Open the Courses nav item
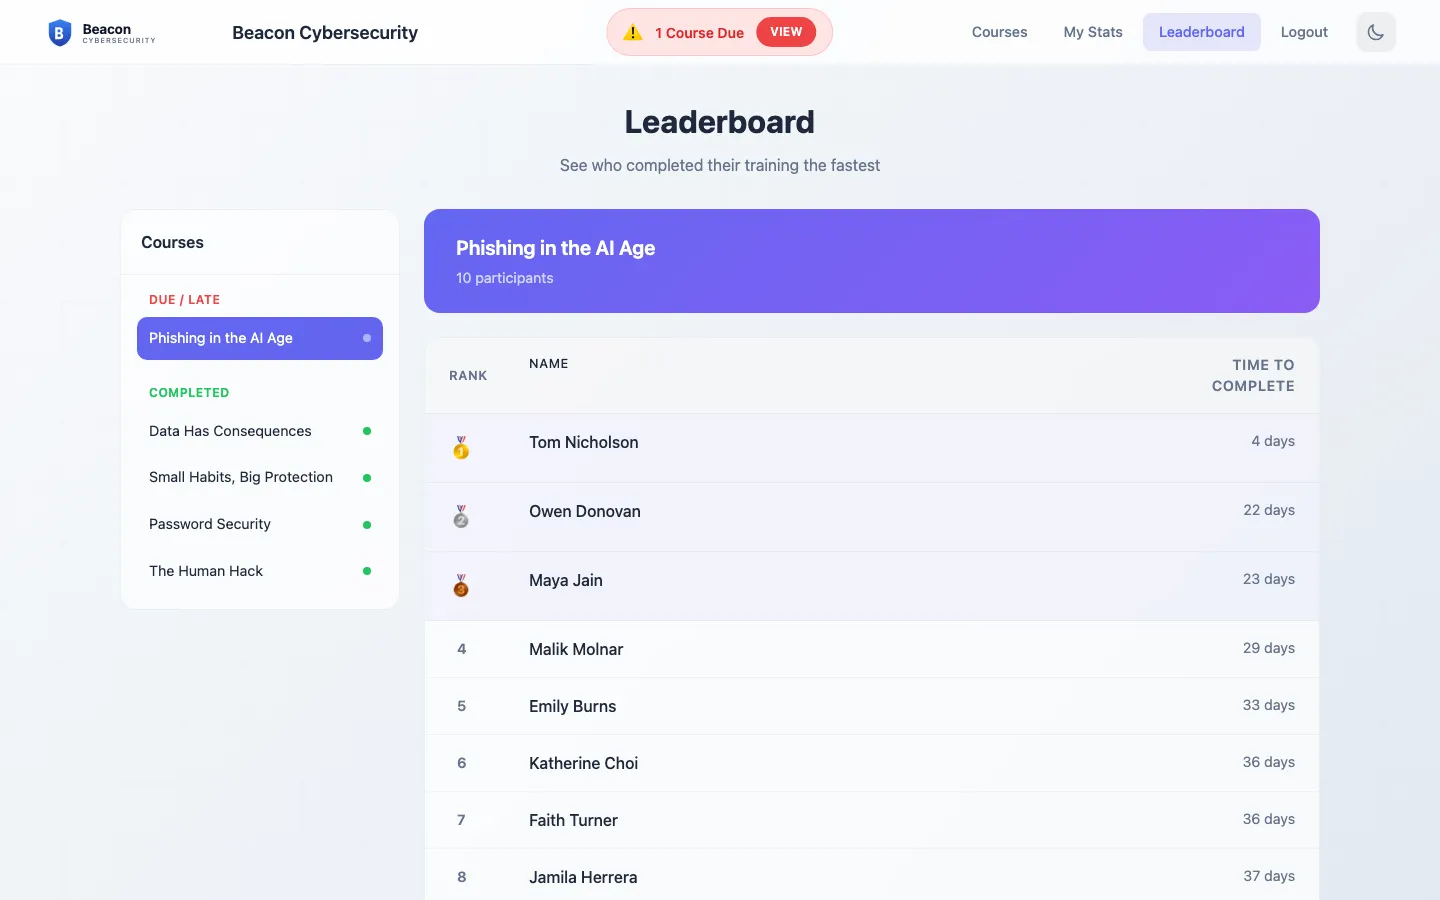Image resolution: width=1440 pixels, height=900 pixels. tap(999, 32)
